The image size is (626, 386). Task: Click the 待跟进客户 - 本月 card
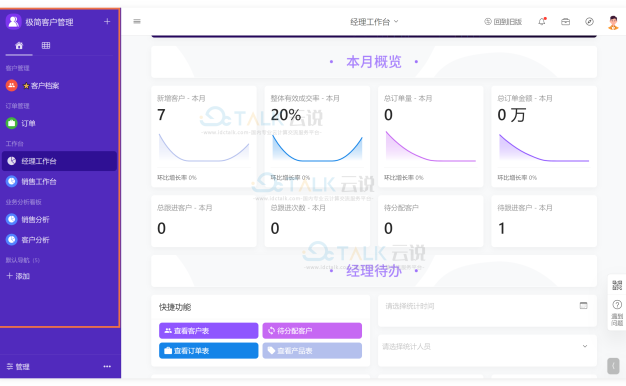click(x=544, y=221)
